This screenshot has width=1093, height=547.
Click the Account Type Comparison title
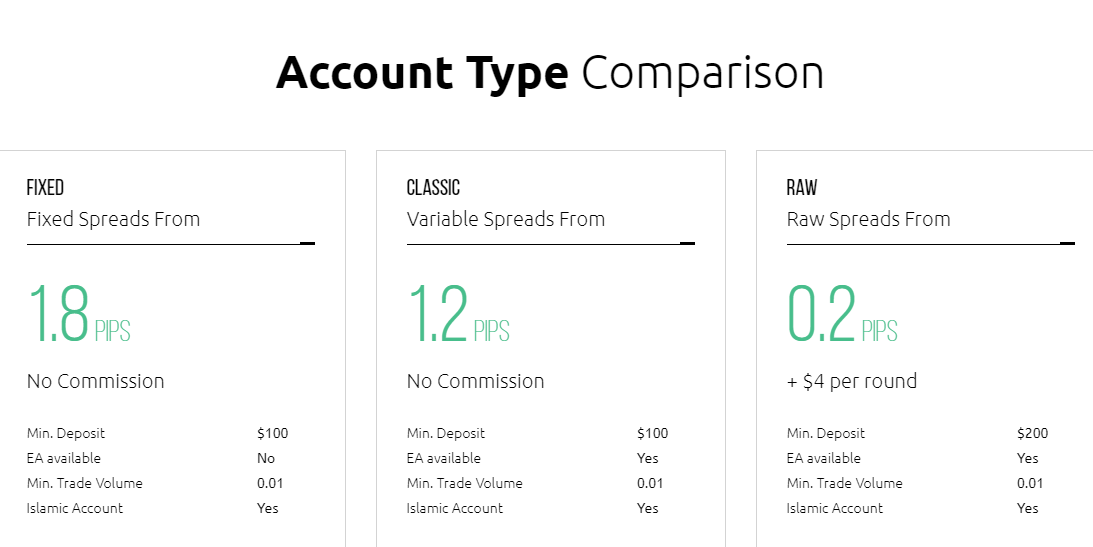(550, 72)
